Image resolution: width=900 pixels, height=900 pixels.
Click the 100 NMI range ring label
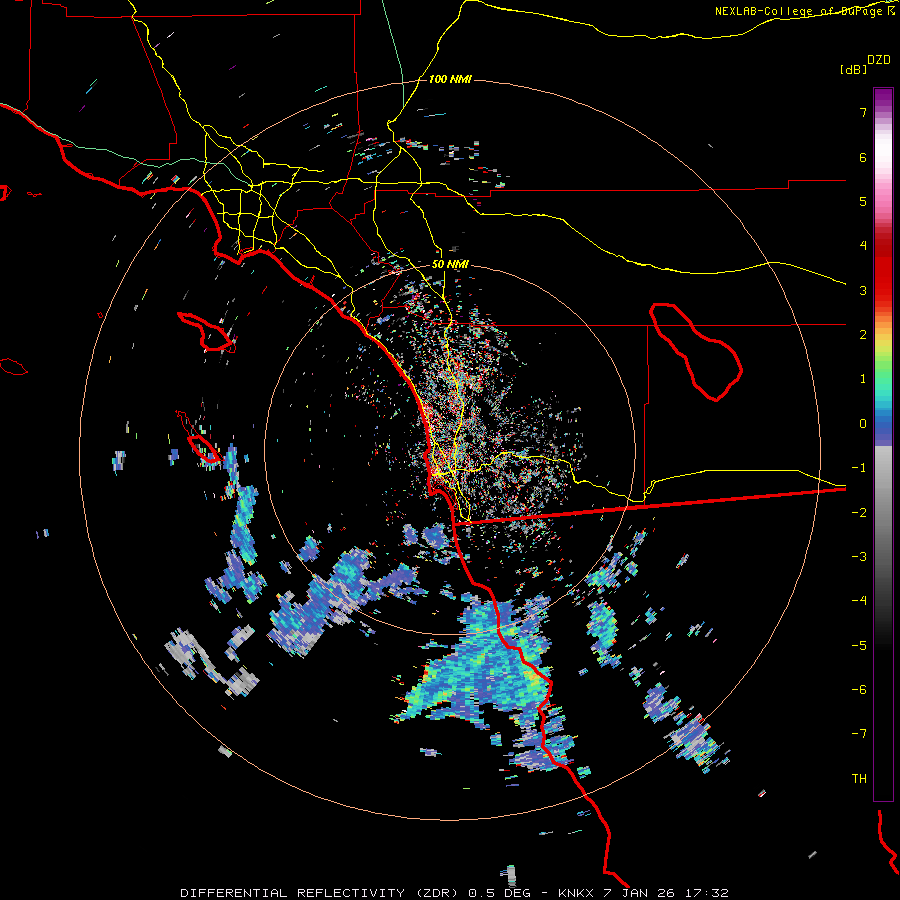[x=450, y=79]
